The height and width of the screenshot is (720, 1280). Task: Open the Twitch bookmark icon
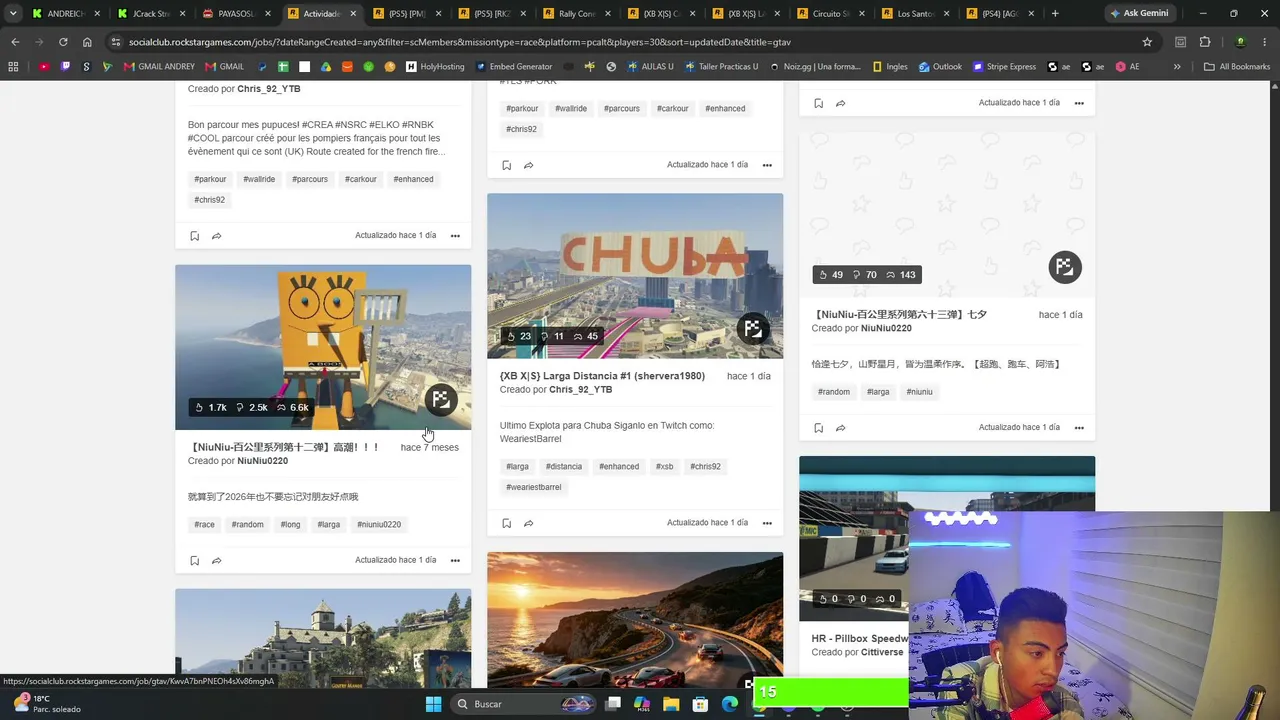tap(66, 67)
